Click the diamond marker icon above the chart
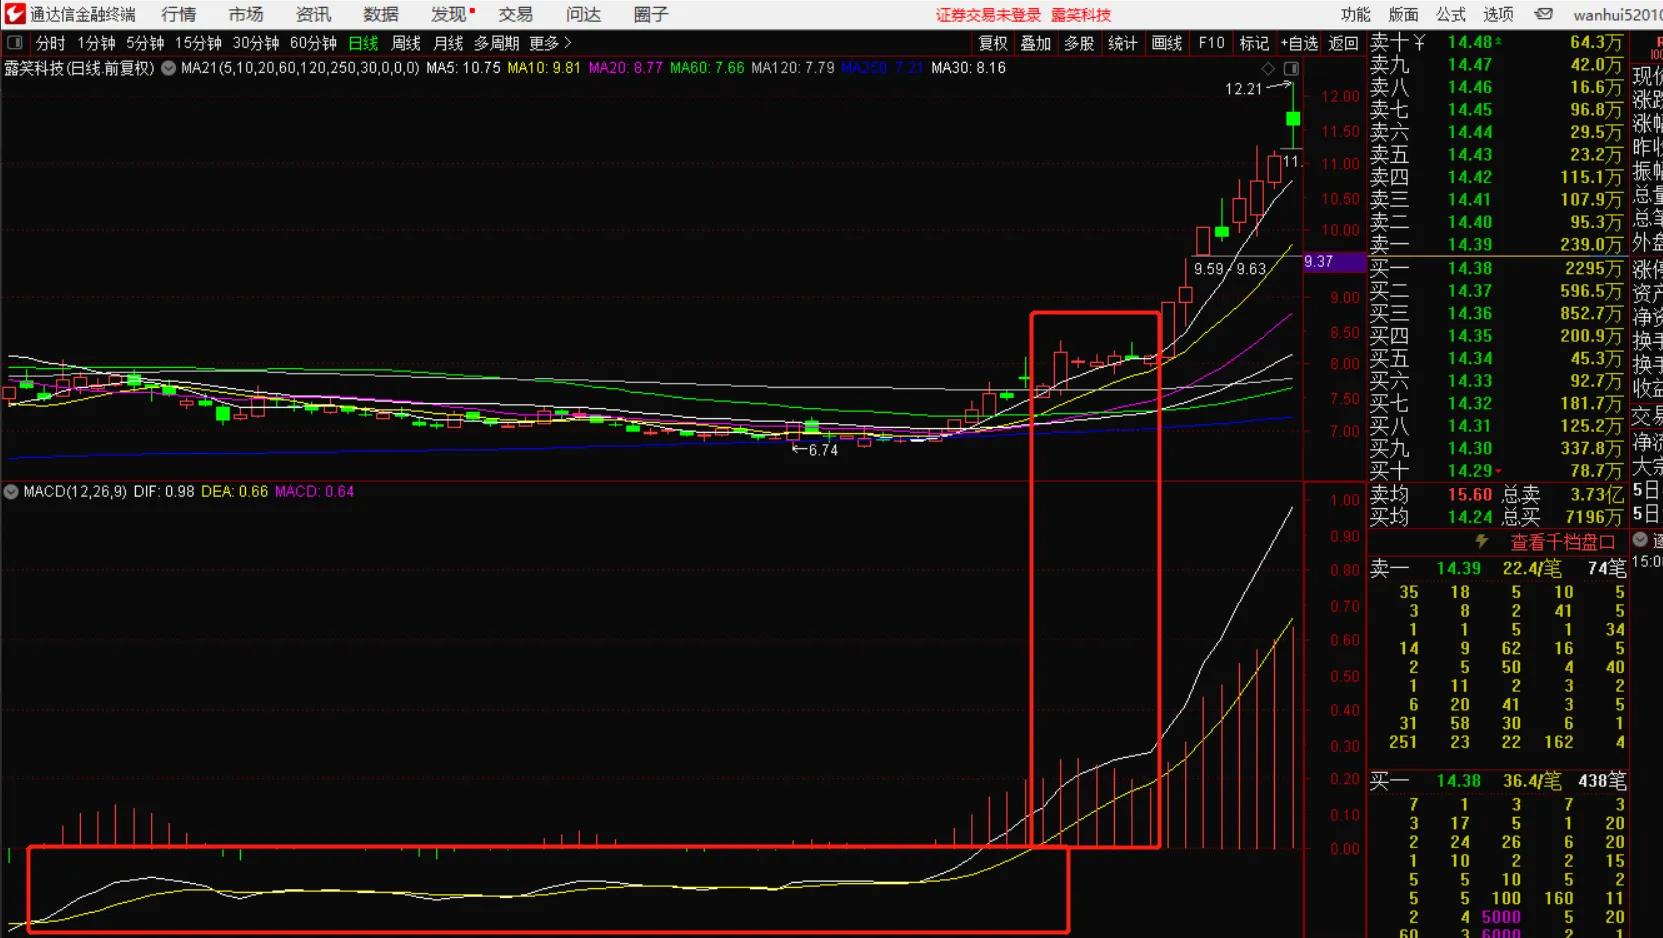Screen dimensions: 1663x938 [x=1268, y=68]
